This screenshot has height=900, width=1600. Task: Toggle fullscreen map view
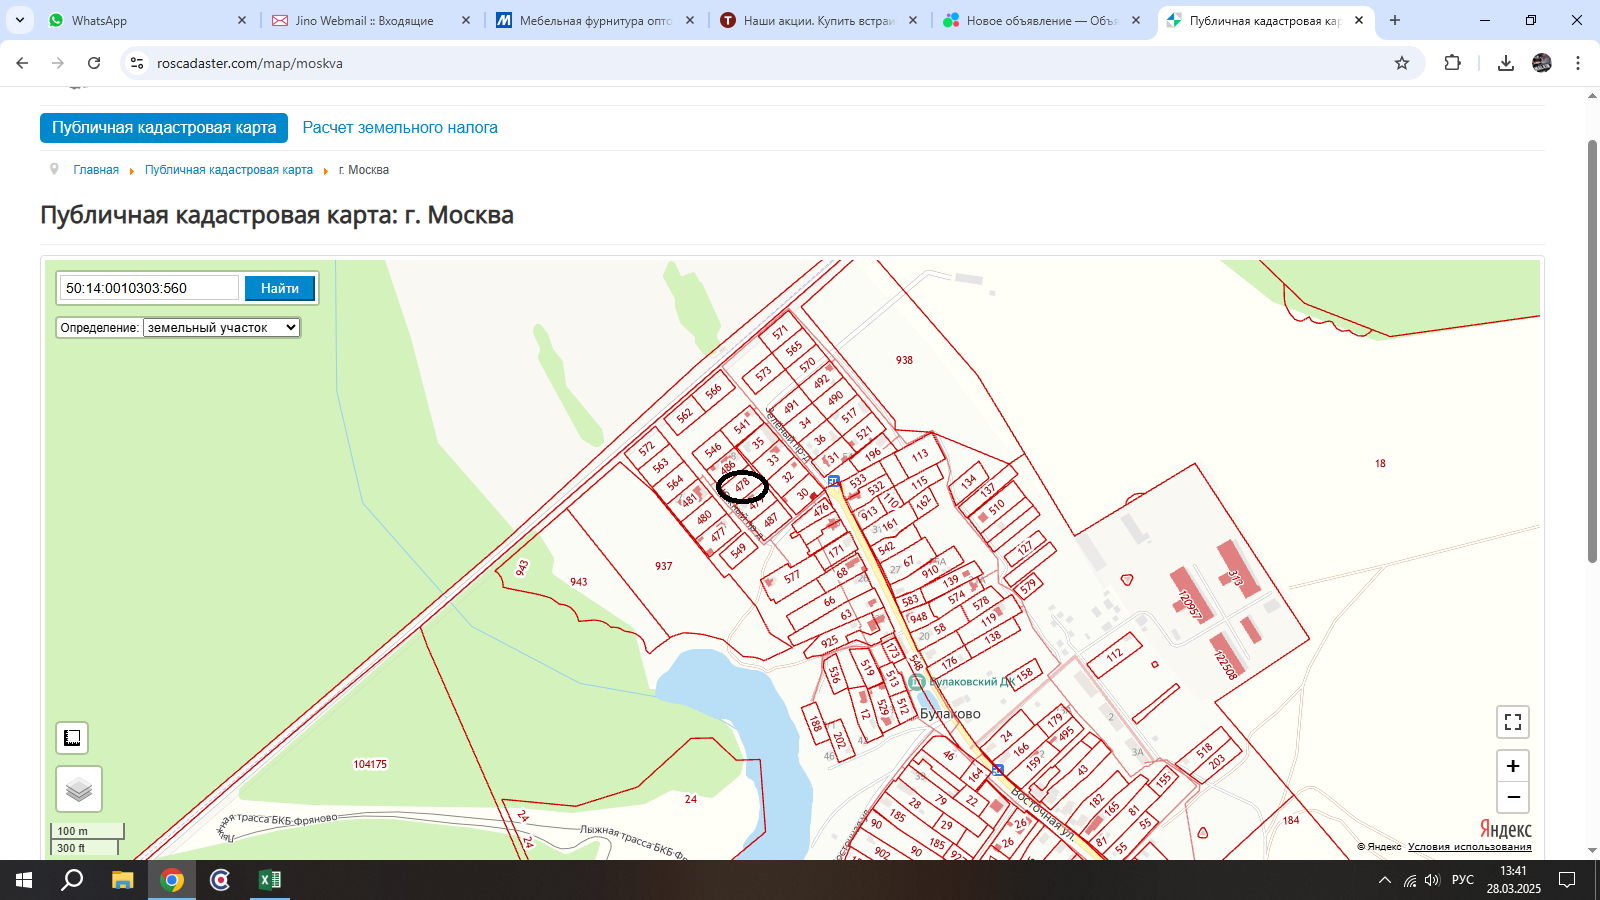click(1513, 722)
